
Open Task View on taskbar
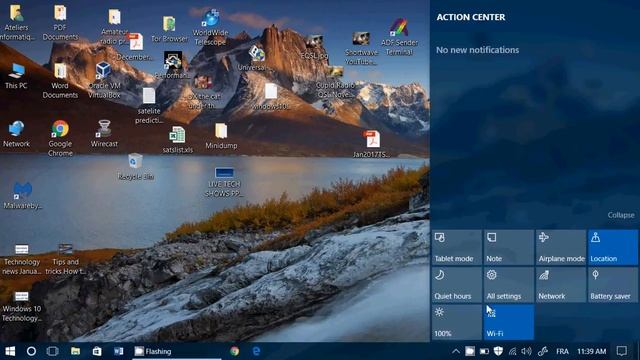[x=53, y=351]
